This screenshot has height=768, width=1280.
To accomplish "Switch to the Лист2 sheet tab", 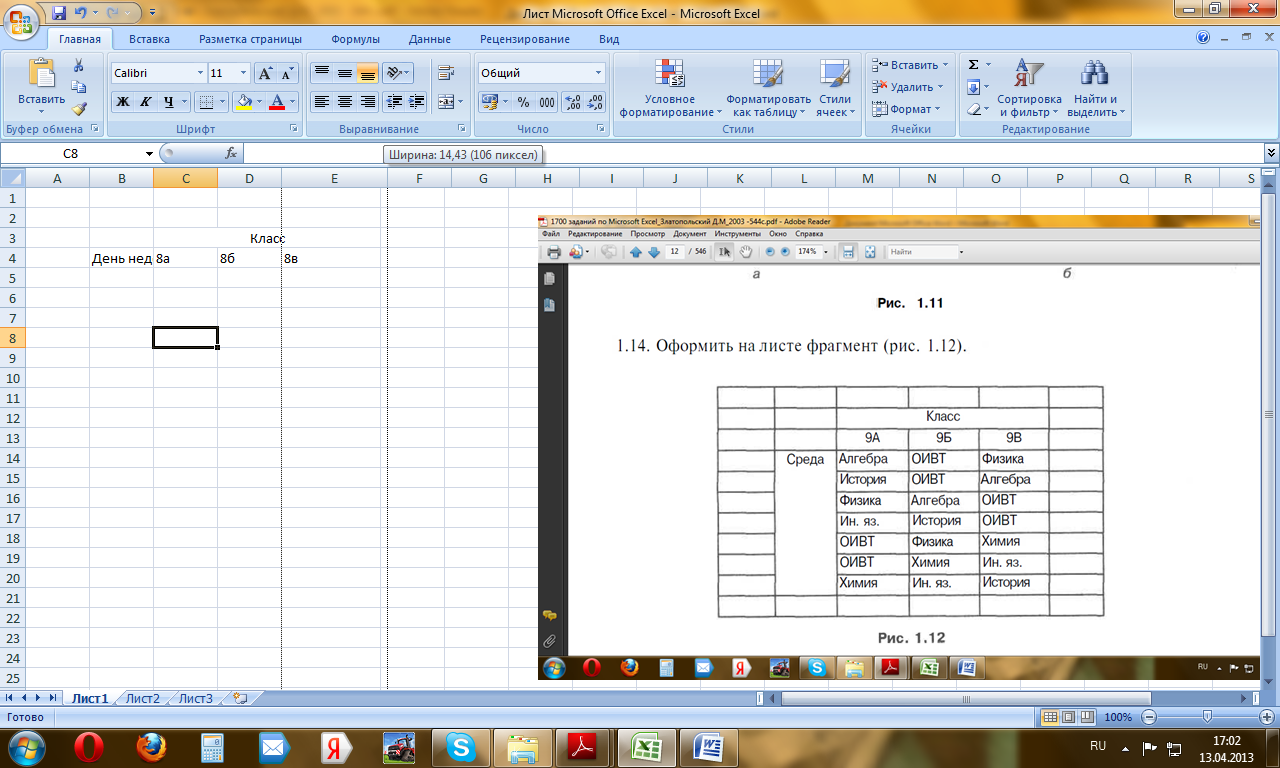I will coord(143,699).
